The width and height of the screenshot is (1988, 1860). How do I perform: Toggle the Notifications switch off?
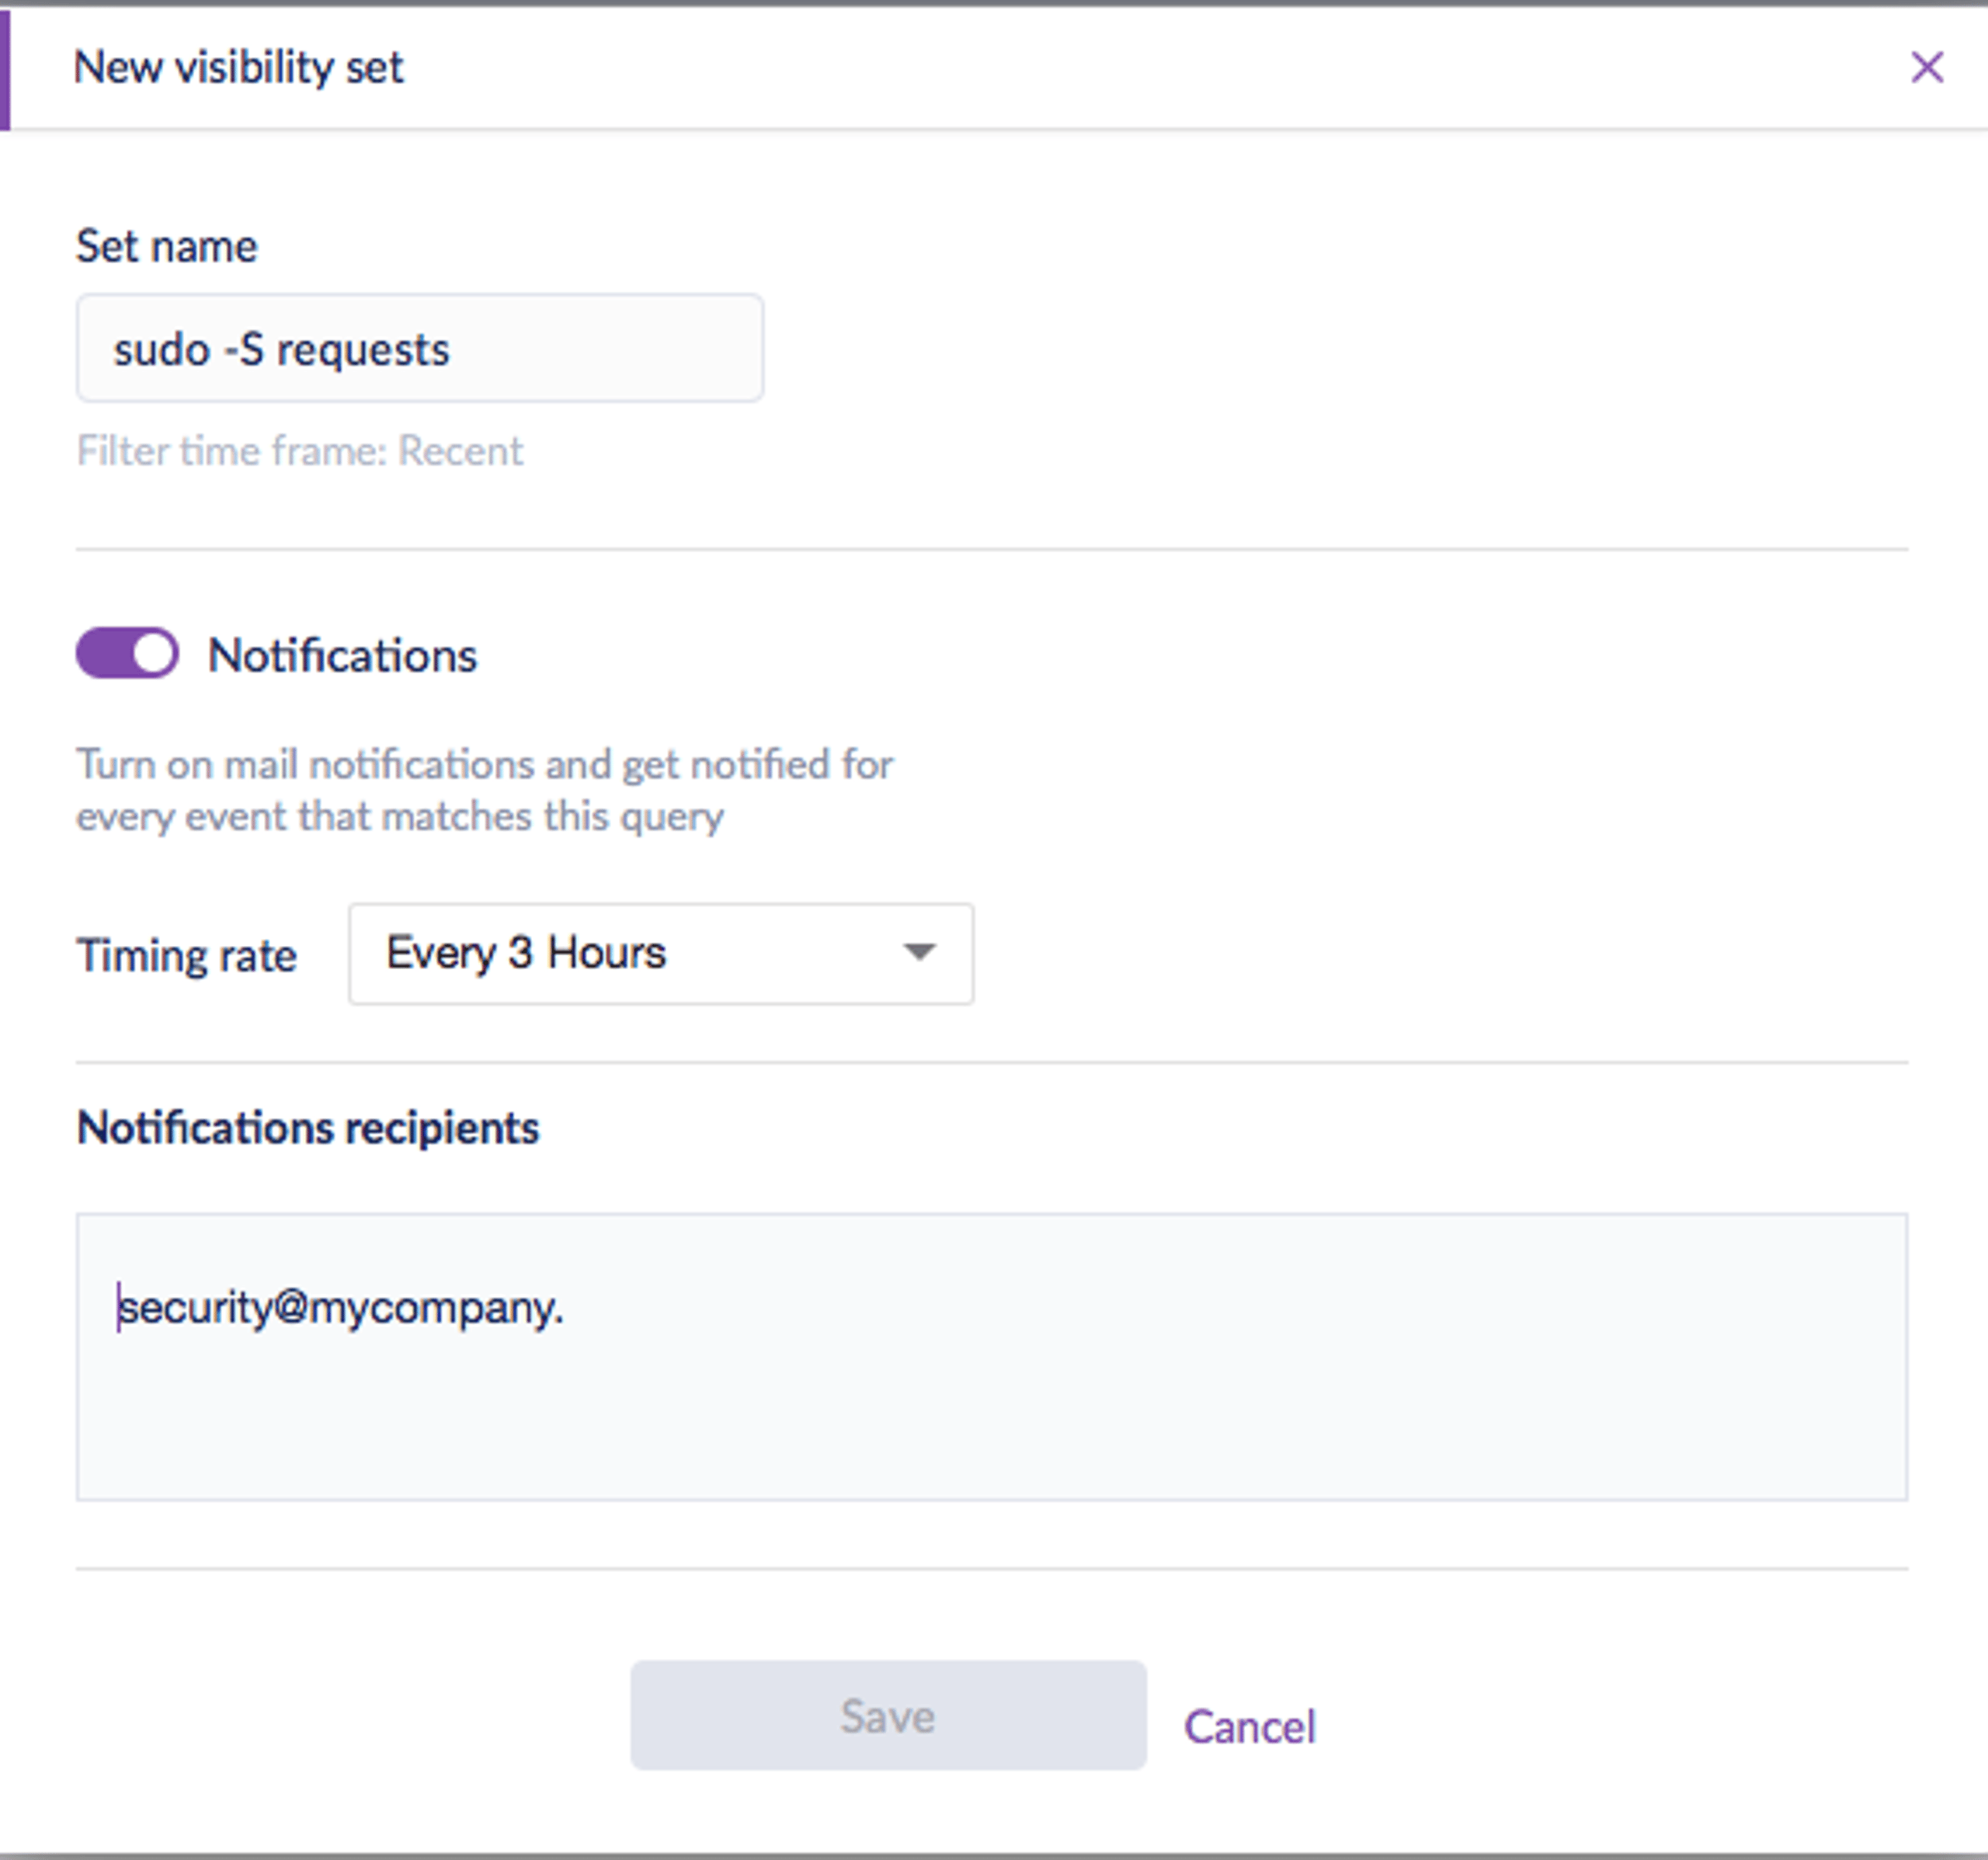click(128, 654)
